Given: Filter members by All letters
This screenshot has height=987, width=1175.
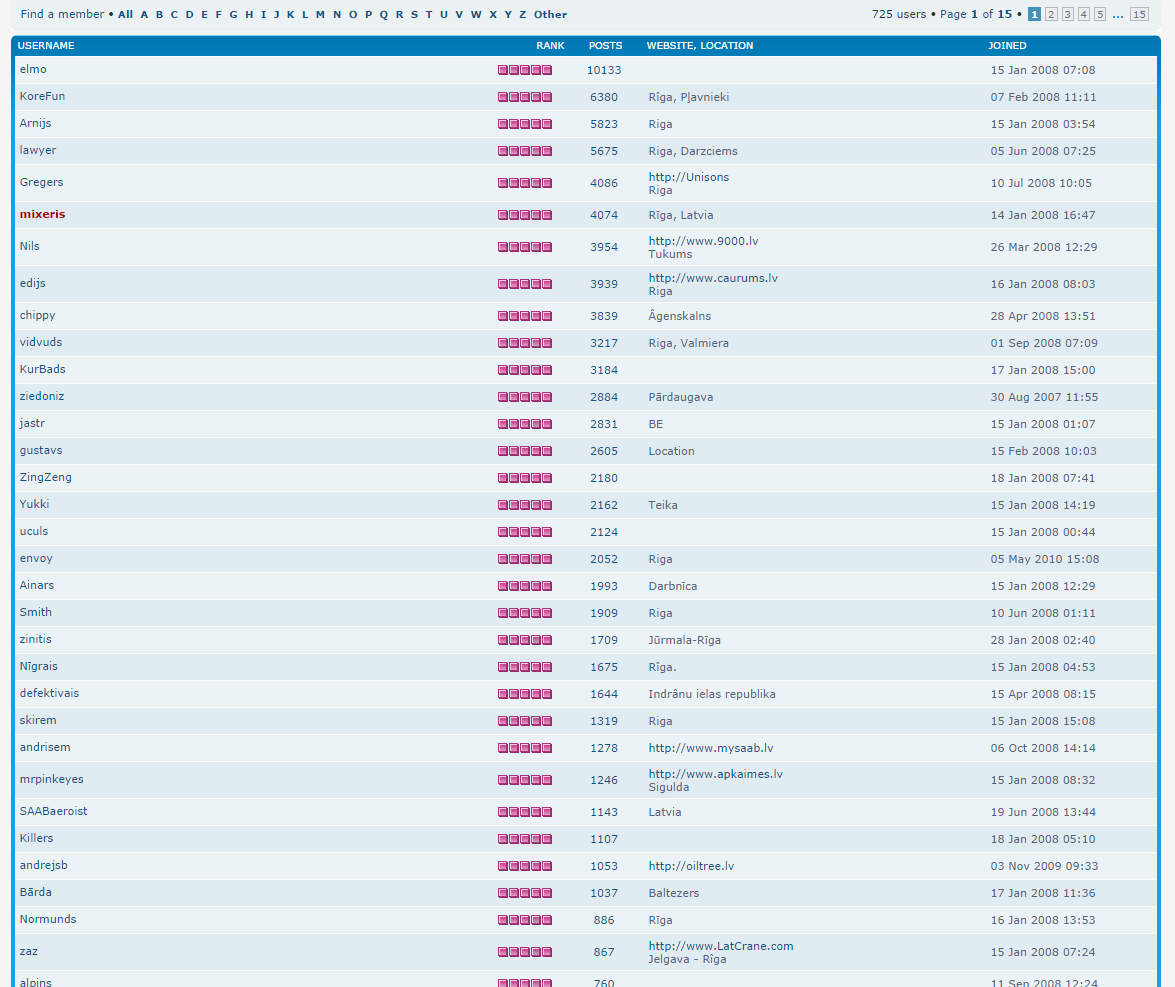Looking at the screenshot, I should [x=125, y=14].
